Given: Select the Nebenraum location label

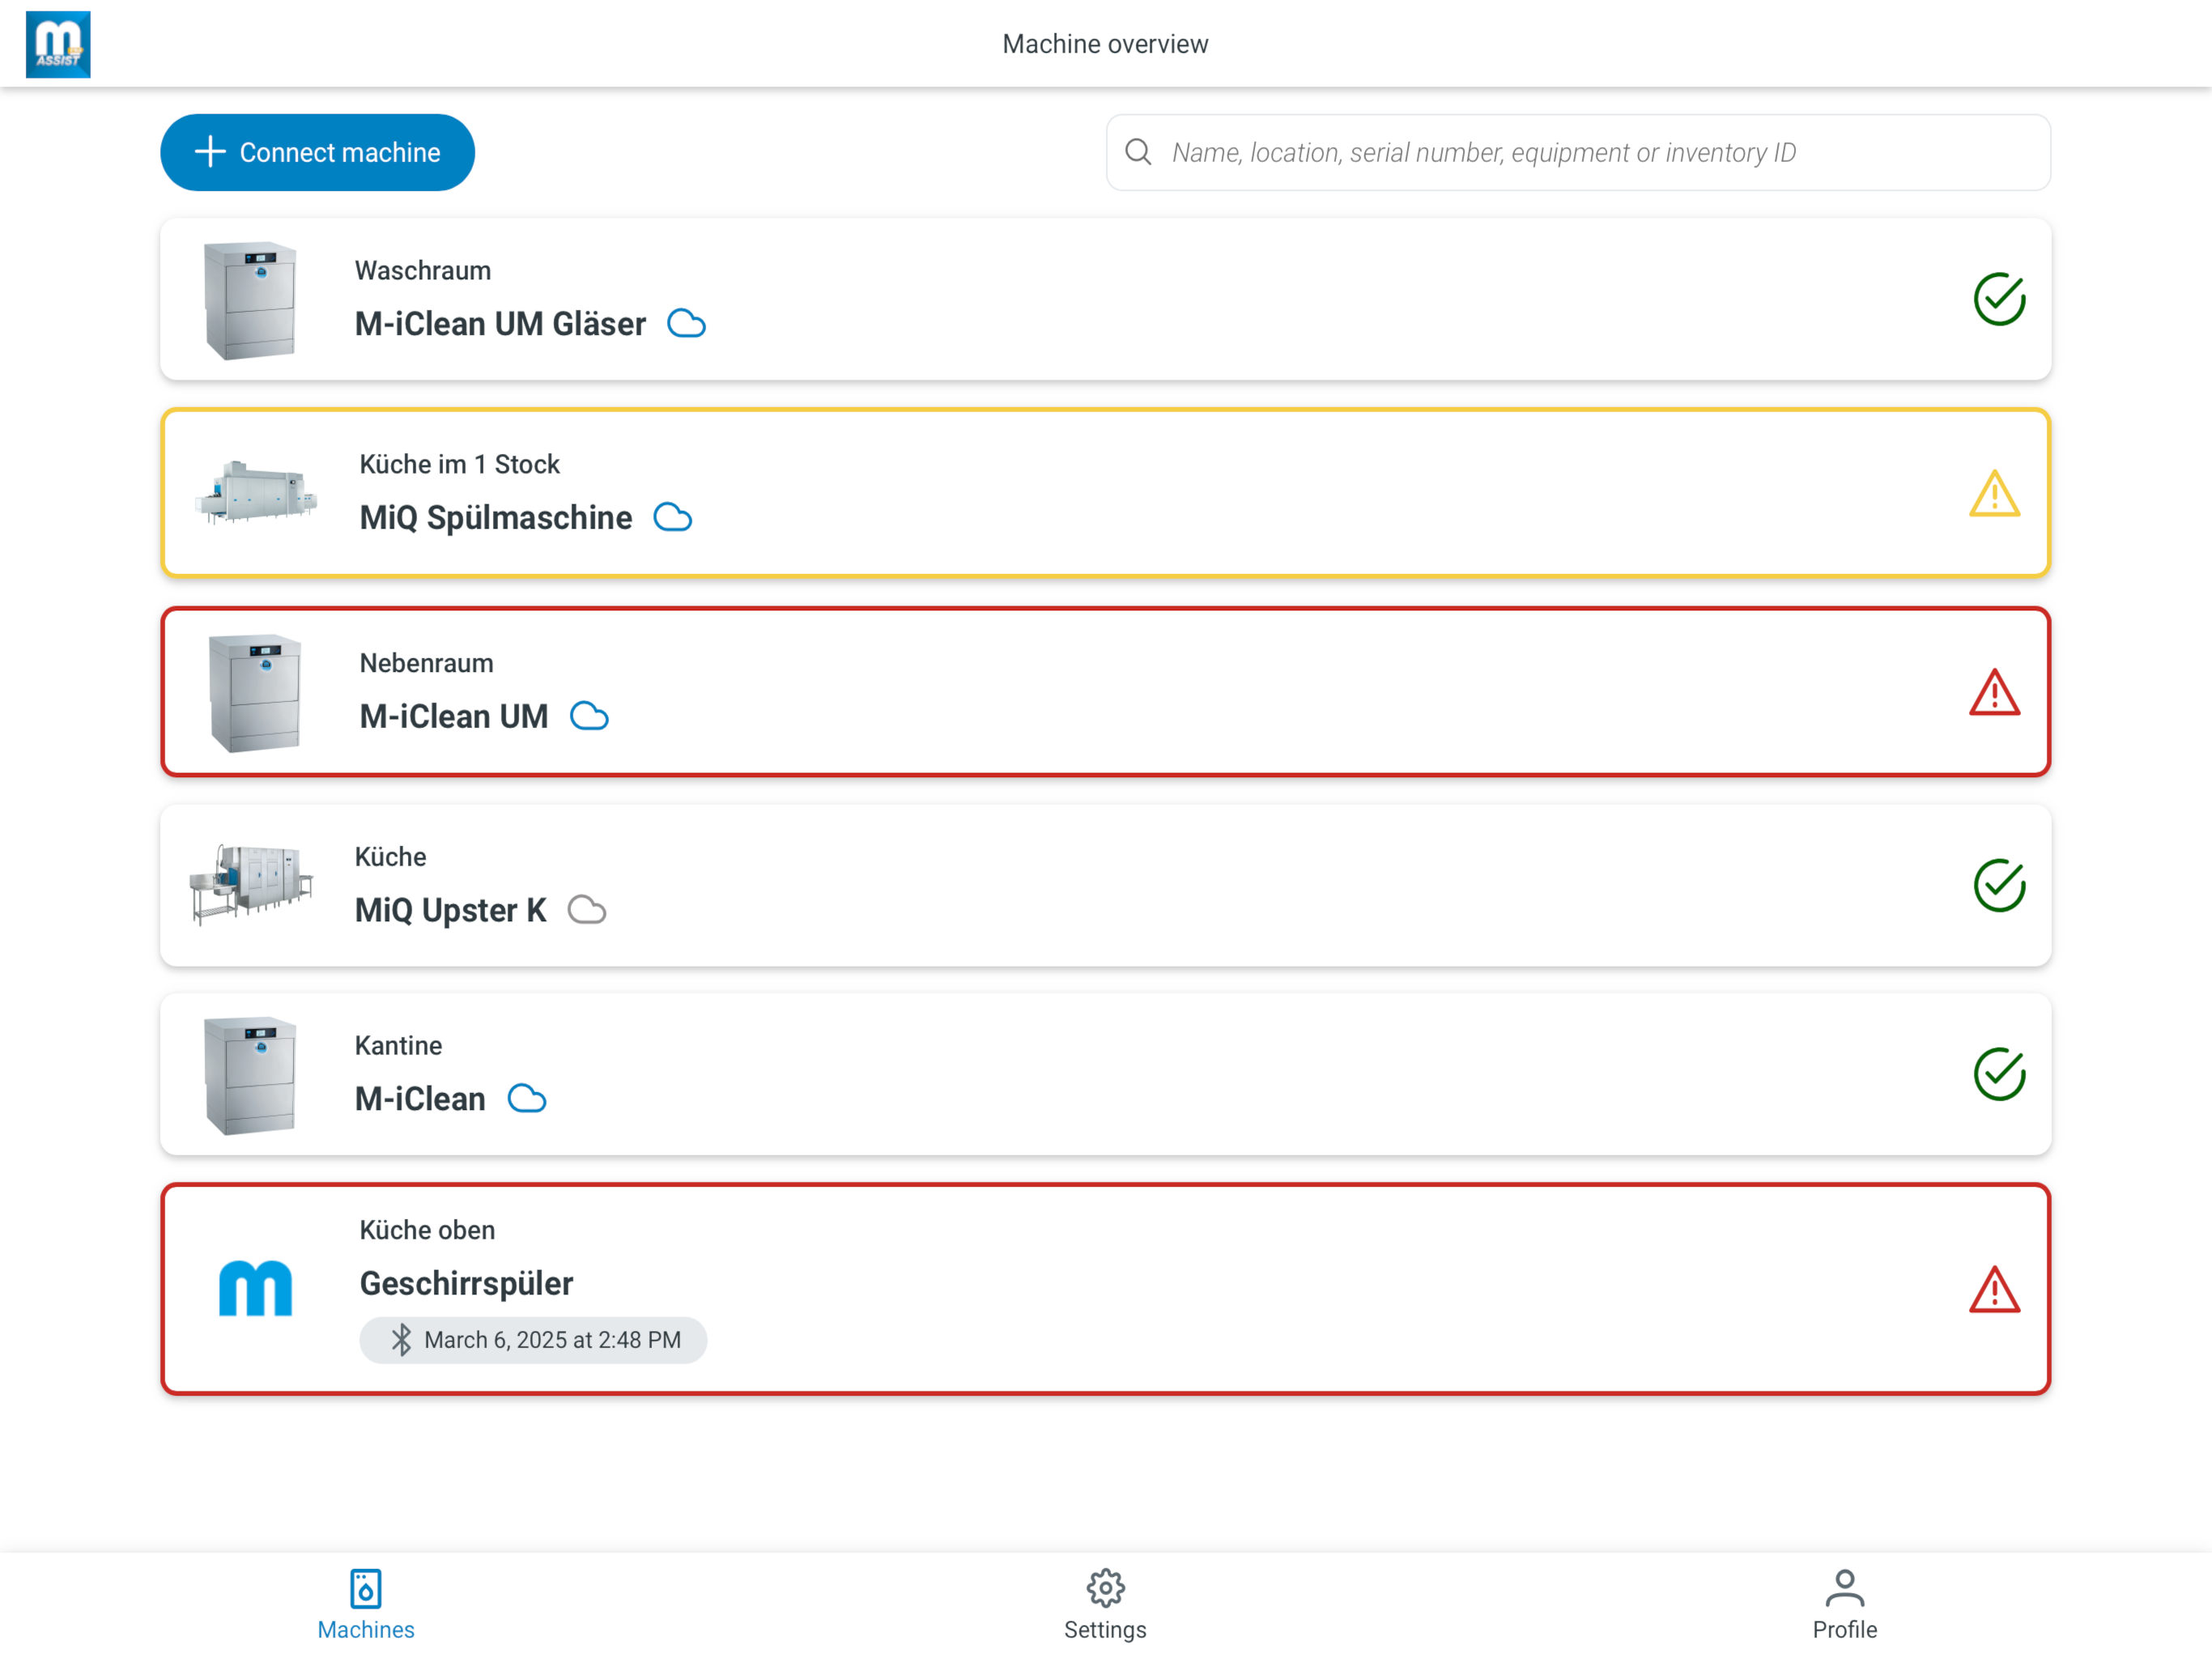Looking at the screenshot, I should (426, 663).
